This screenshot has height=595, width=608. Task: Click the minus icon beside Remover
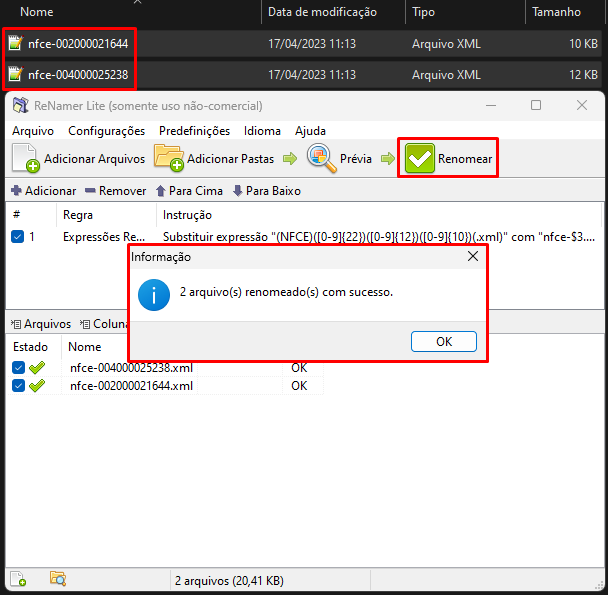coord(90,190)
